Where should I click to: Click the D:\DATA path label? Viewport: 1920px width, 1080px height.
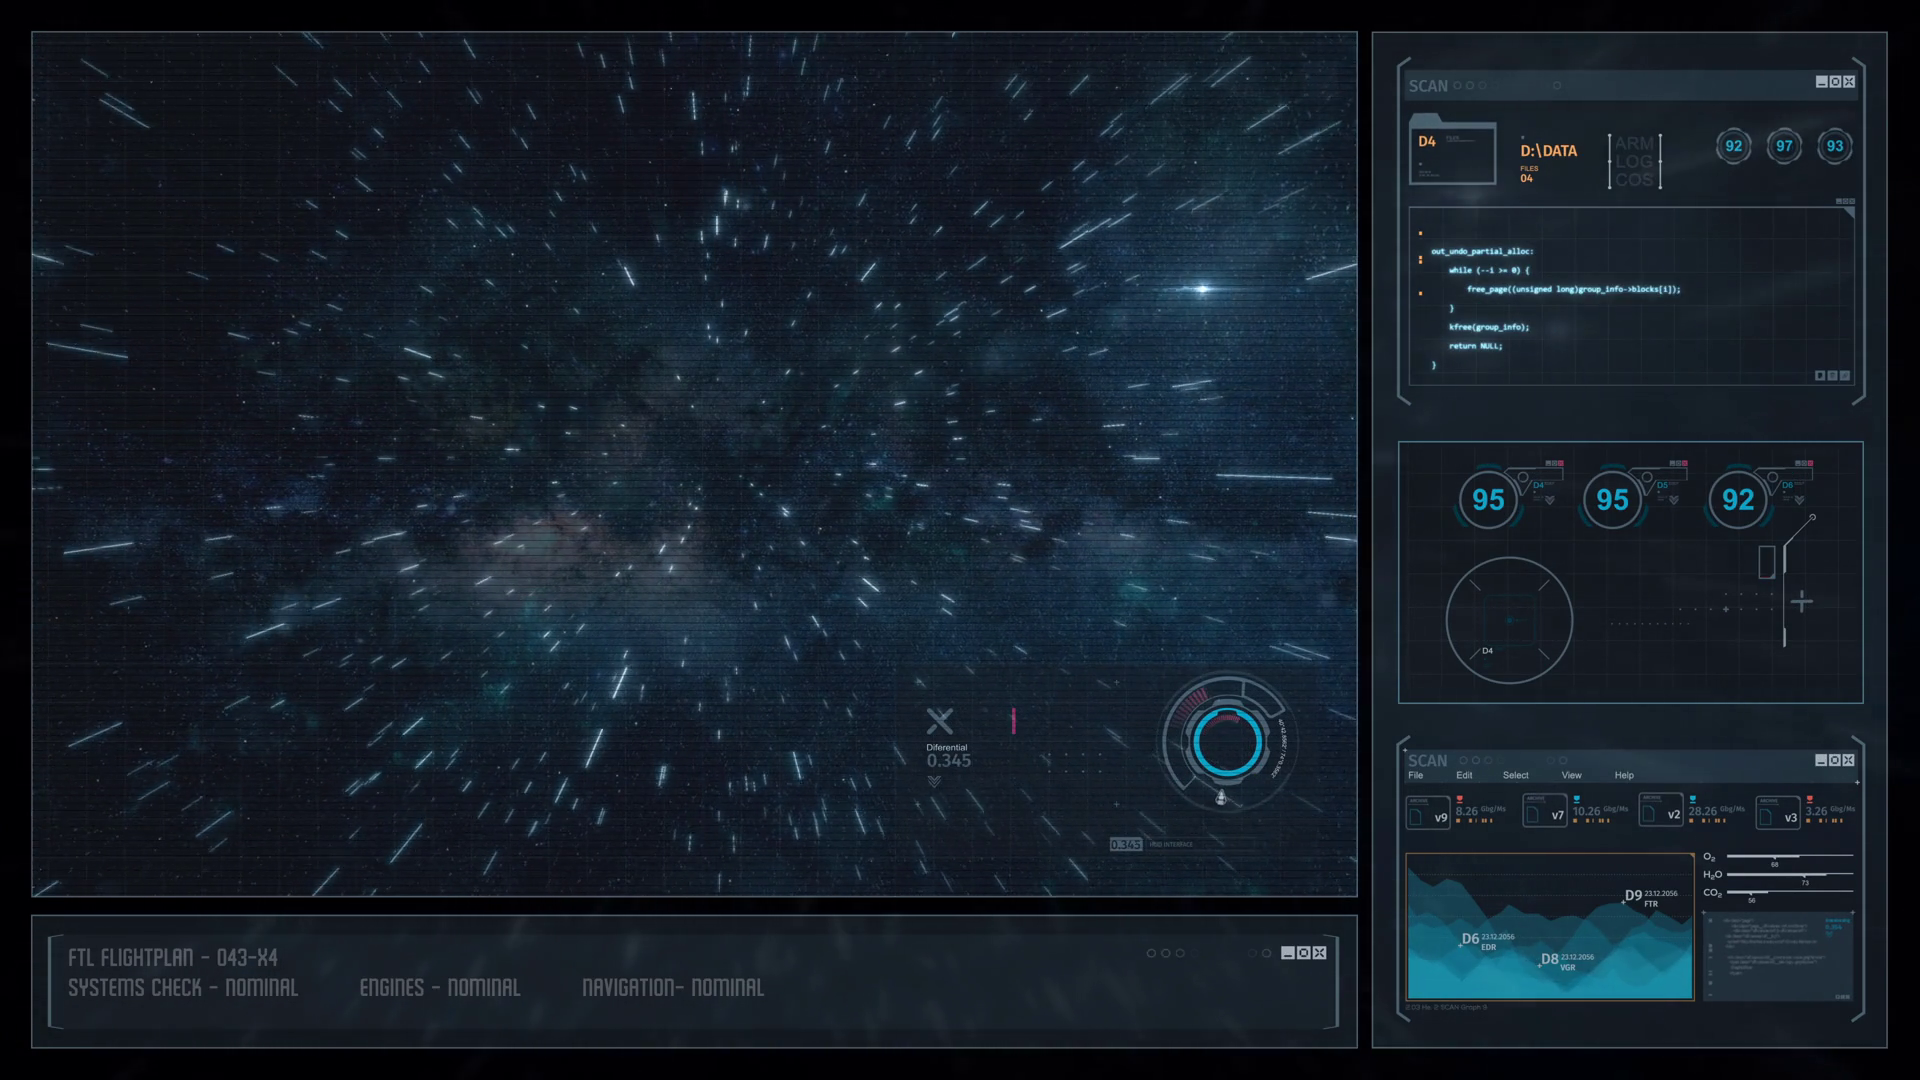1548,151
